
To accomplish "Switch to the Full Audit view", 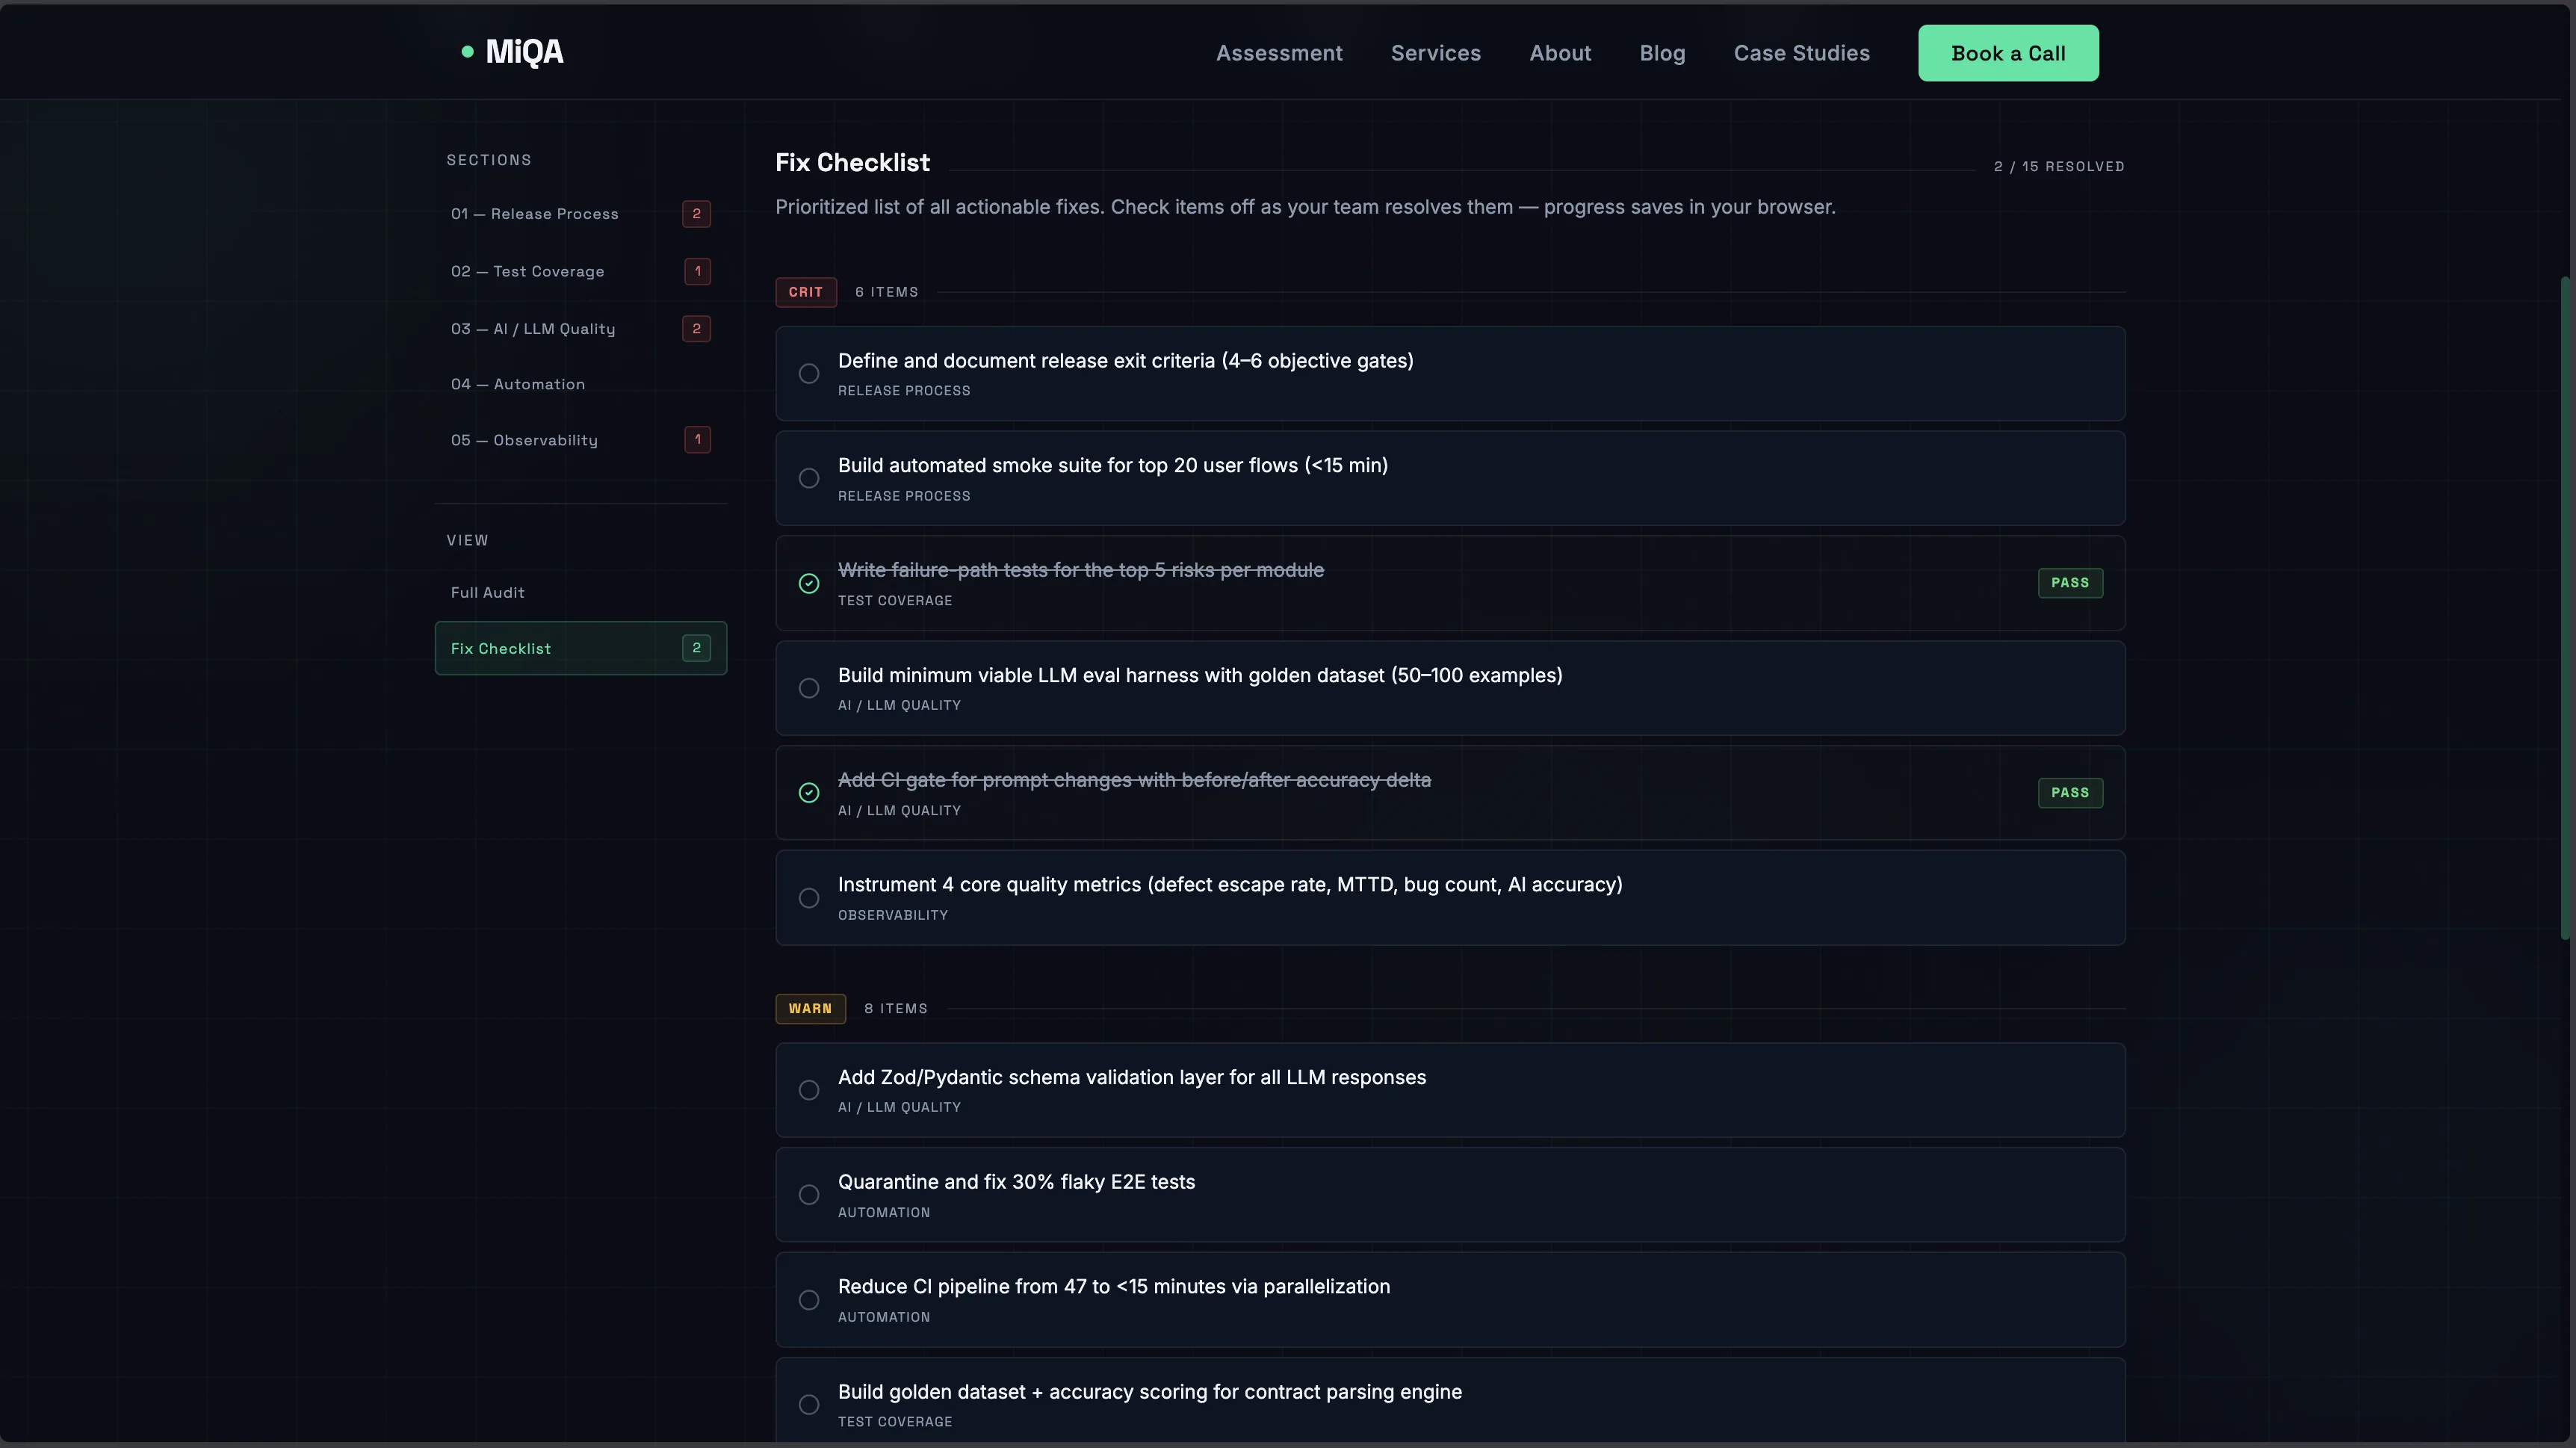I will tap(580, 593).
